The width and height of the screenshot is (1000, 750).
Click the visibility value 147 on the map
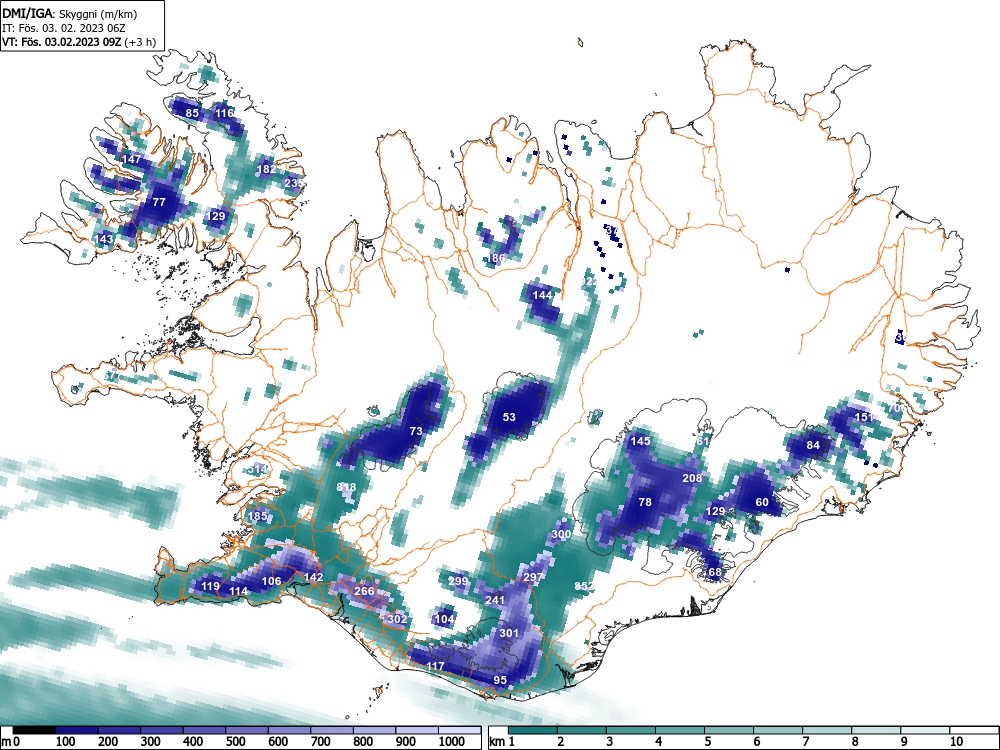click(x=131, y=159)
